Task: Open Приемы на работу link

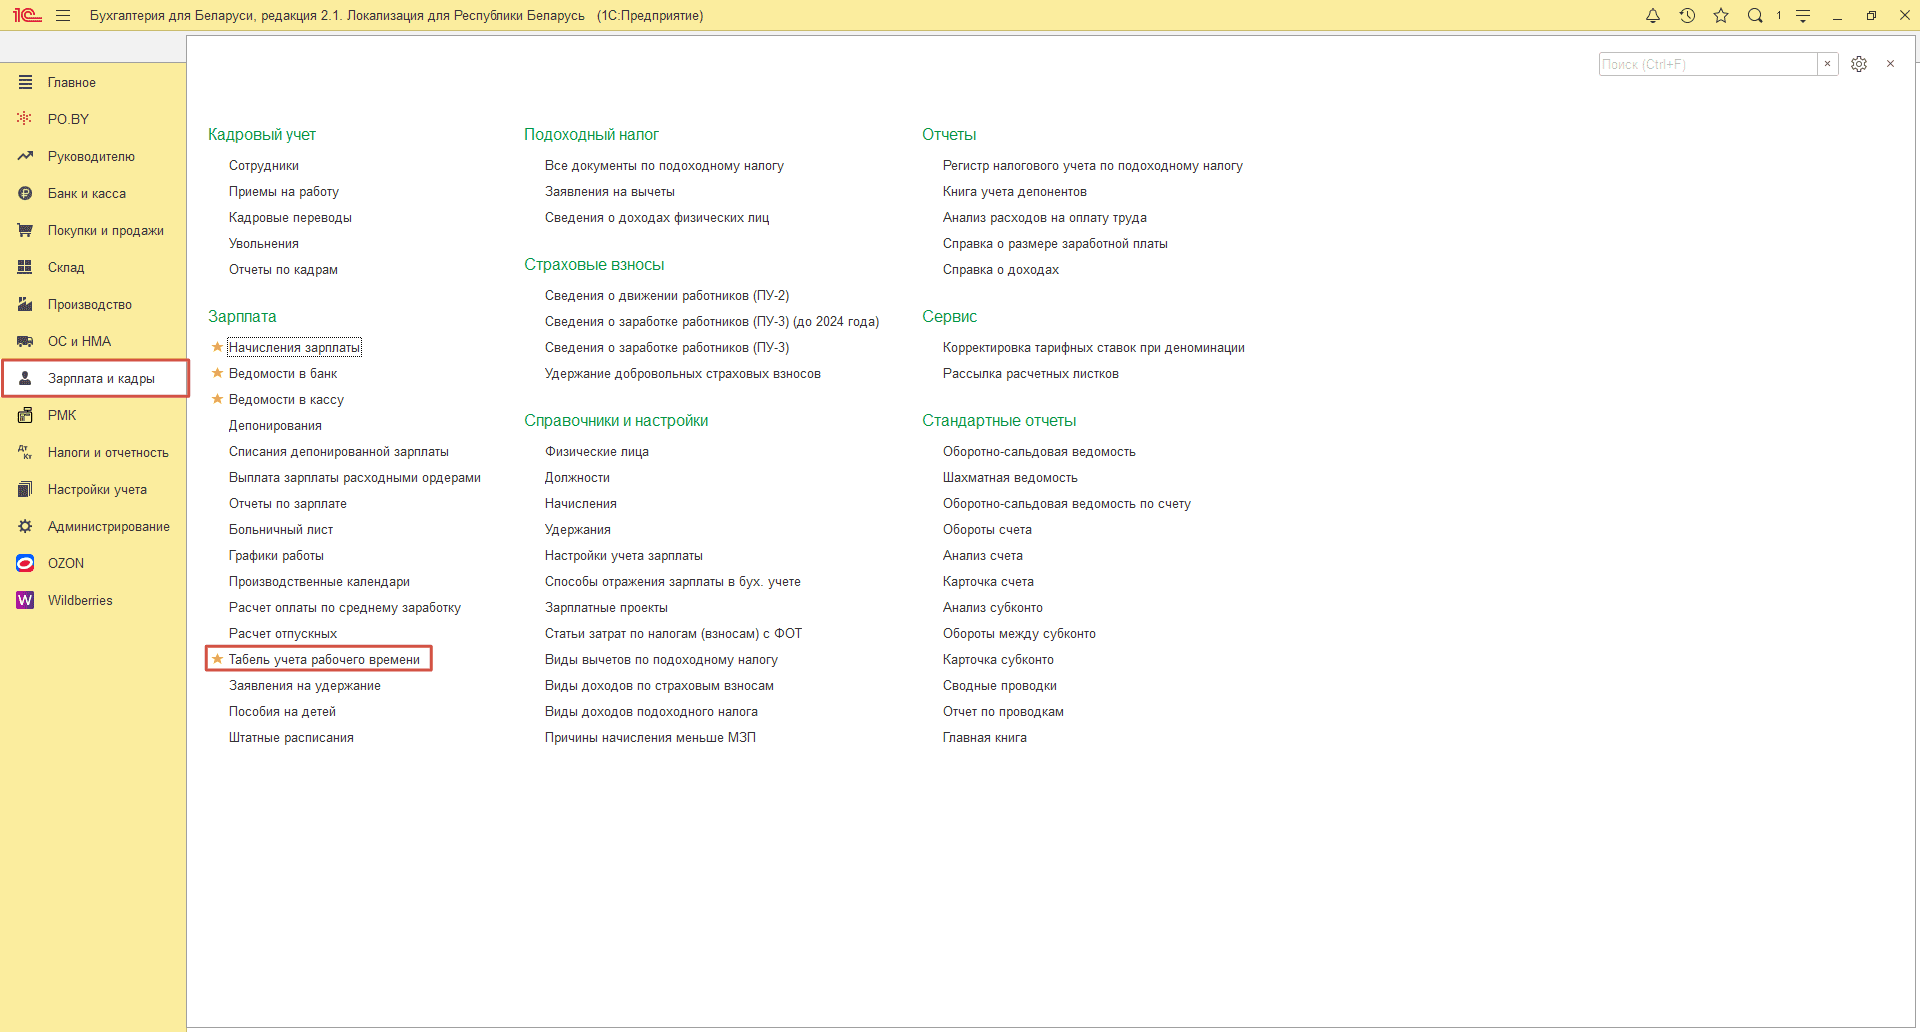Action: 284,191
